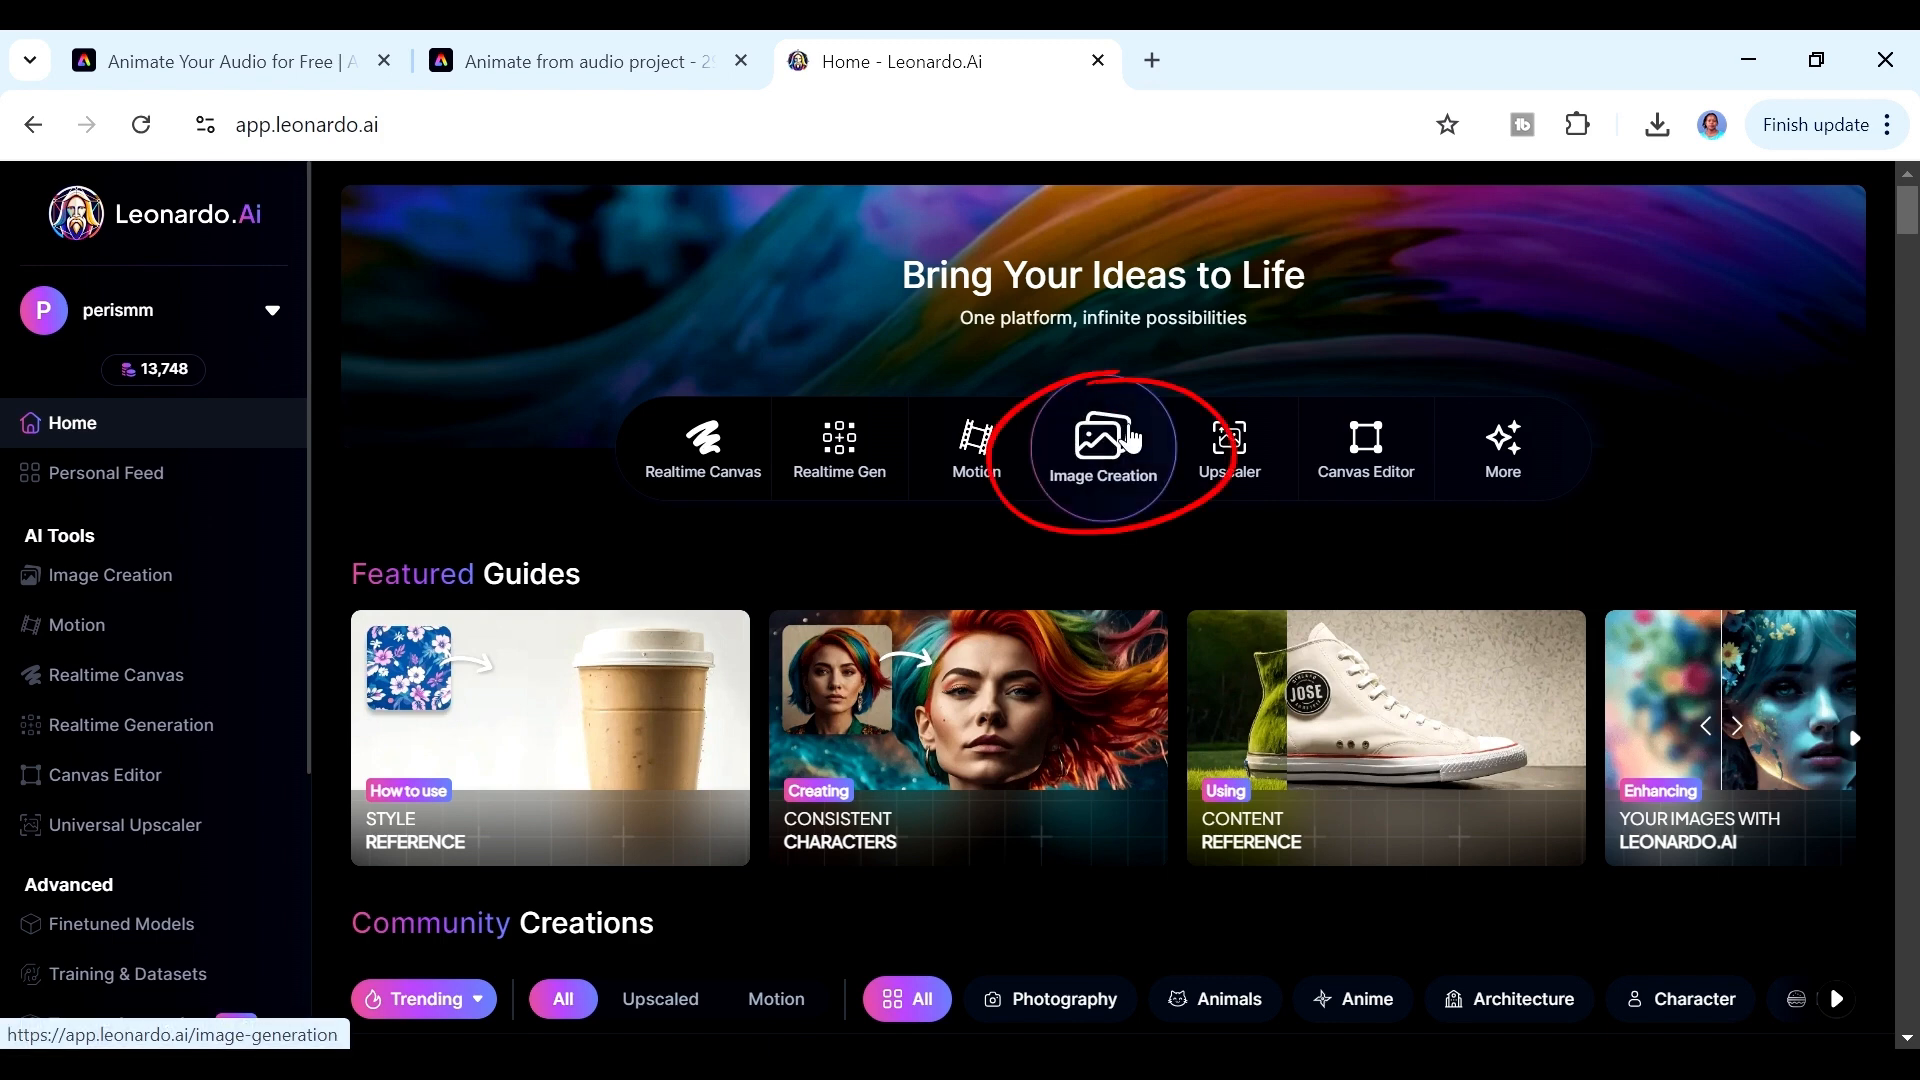Filter by the Animals category

point(1215,999)
